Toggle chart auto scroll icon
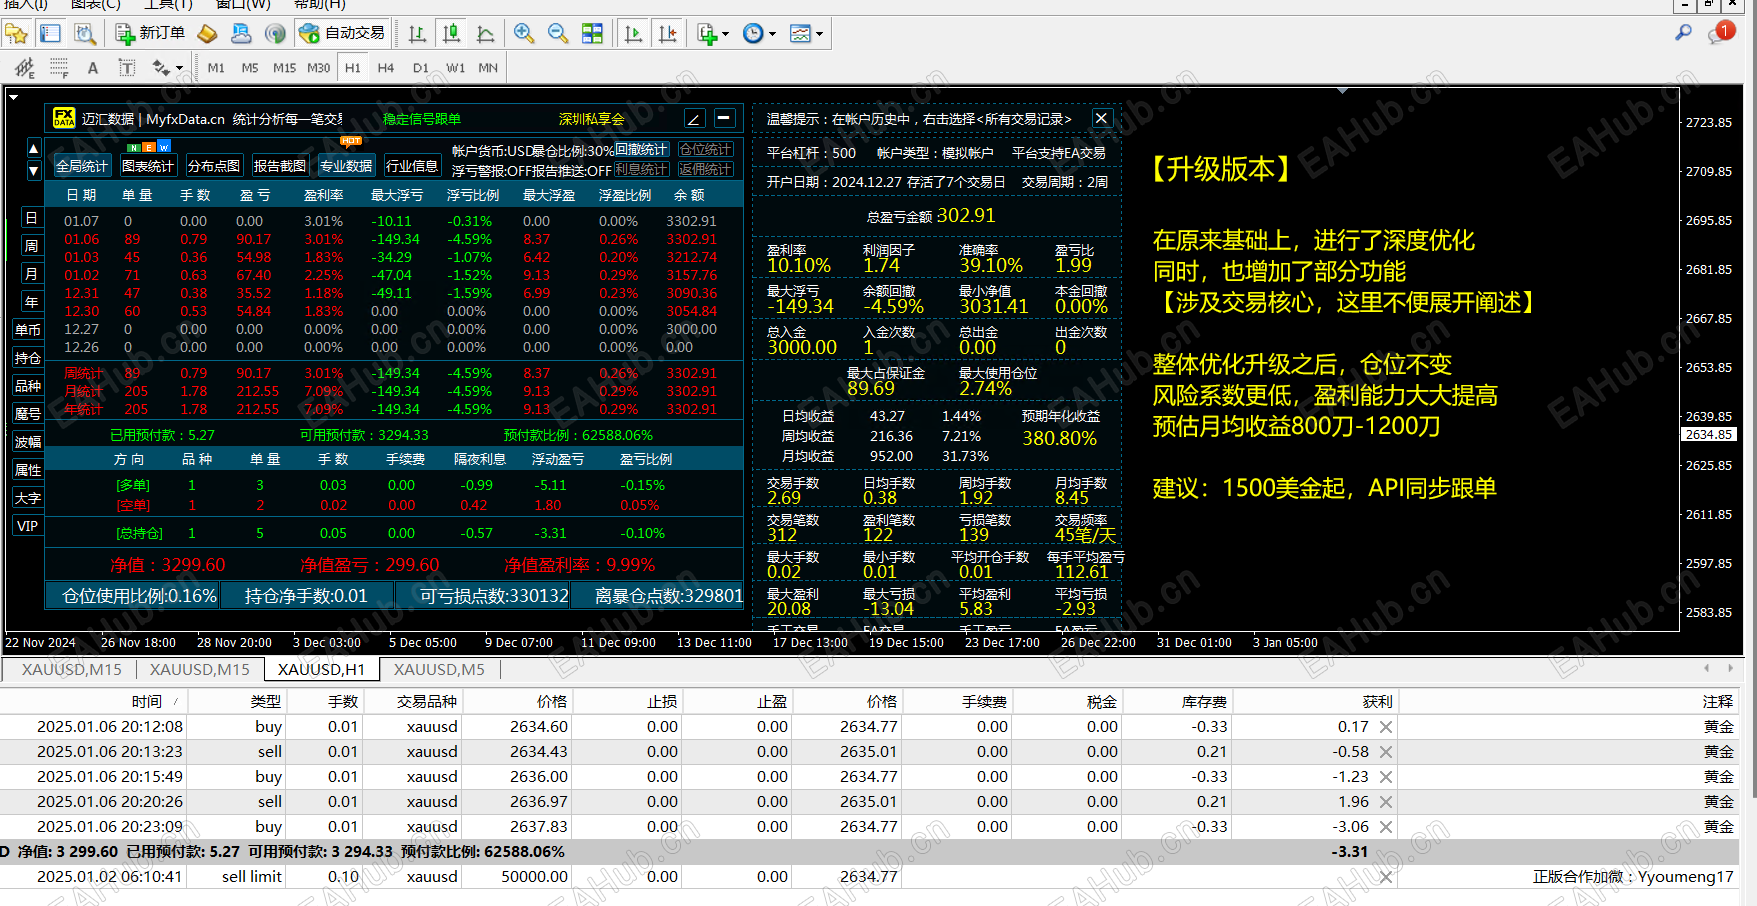1757x906 pixels. coord(633,34)
